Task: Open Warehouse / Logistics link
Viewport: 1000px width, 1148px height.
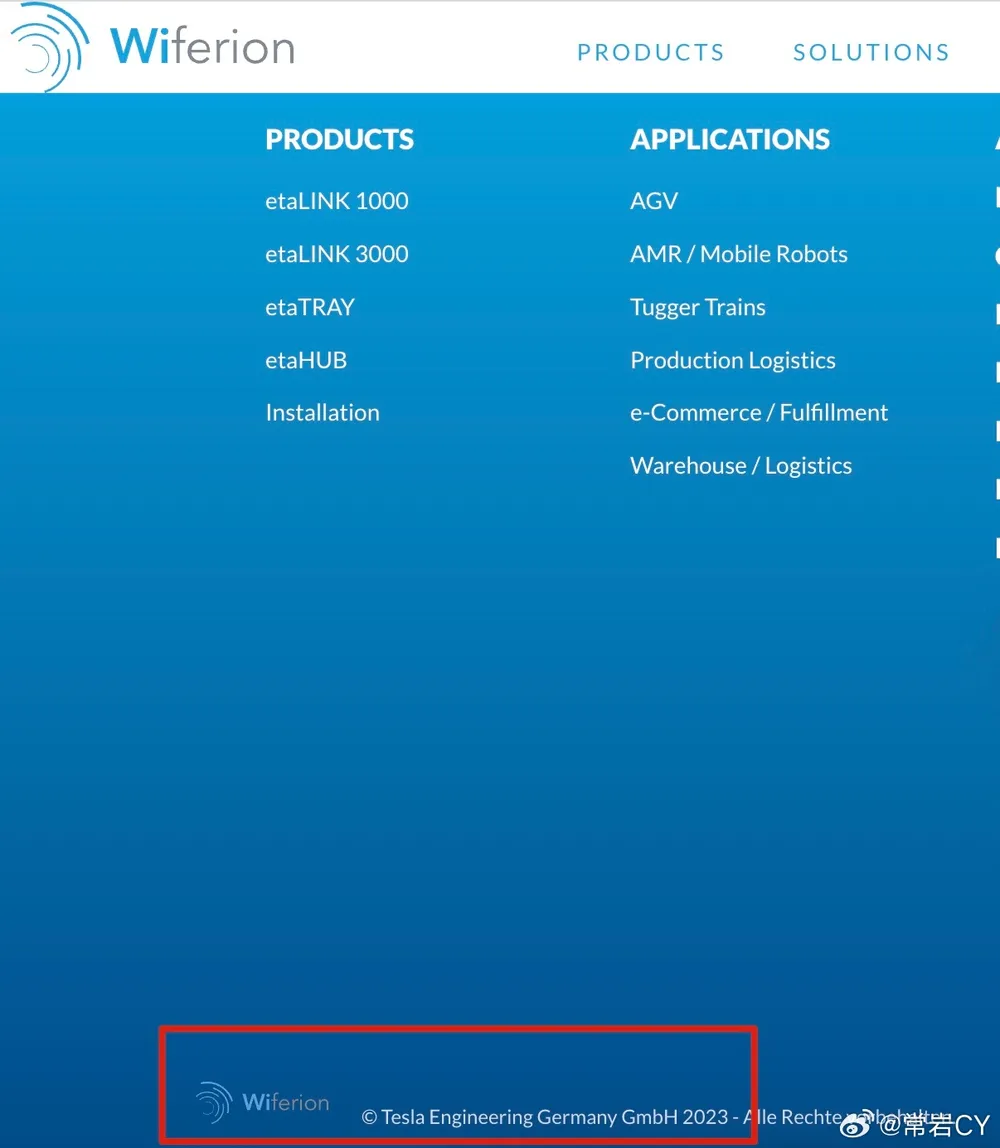Action: [x=741, y=466]
